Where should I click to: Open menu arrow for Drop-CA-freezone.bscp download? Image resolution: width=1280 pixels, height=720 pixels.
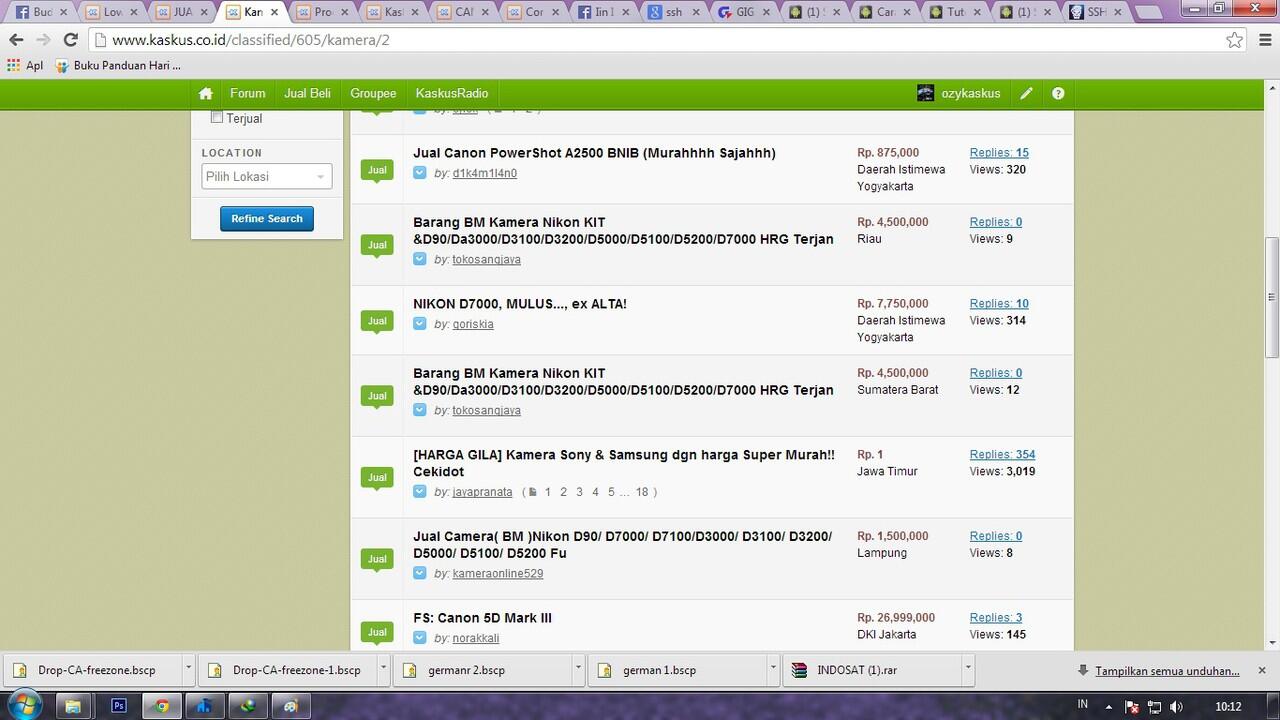[x=189, y=670]
